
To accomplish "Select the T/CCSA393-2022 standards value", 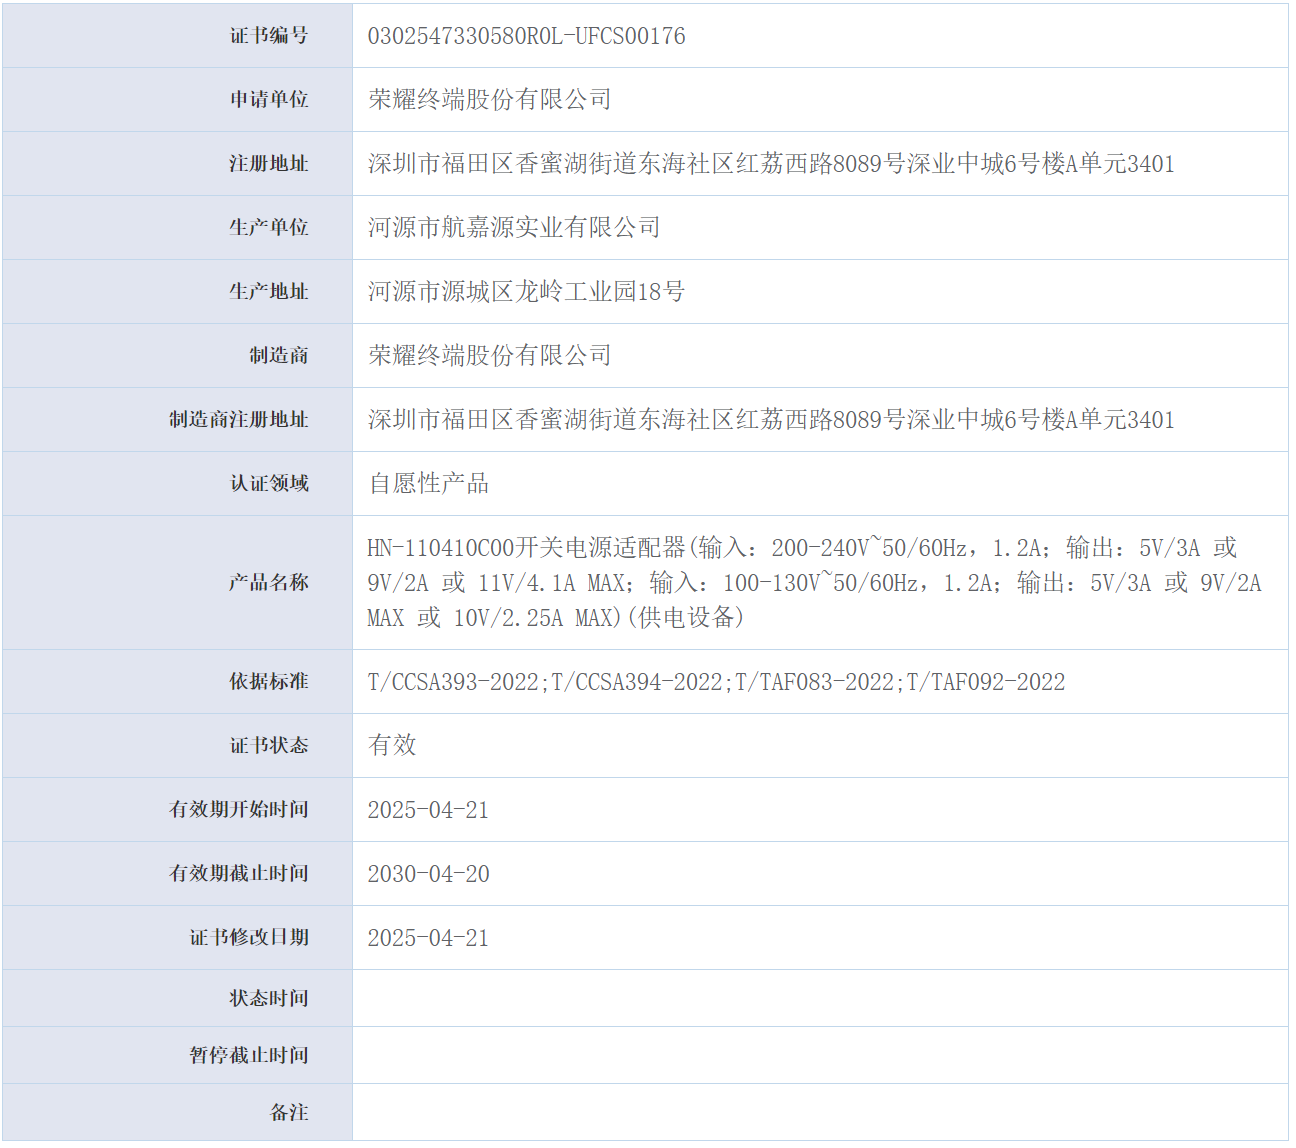I will pos(716,682).
